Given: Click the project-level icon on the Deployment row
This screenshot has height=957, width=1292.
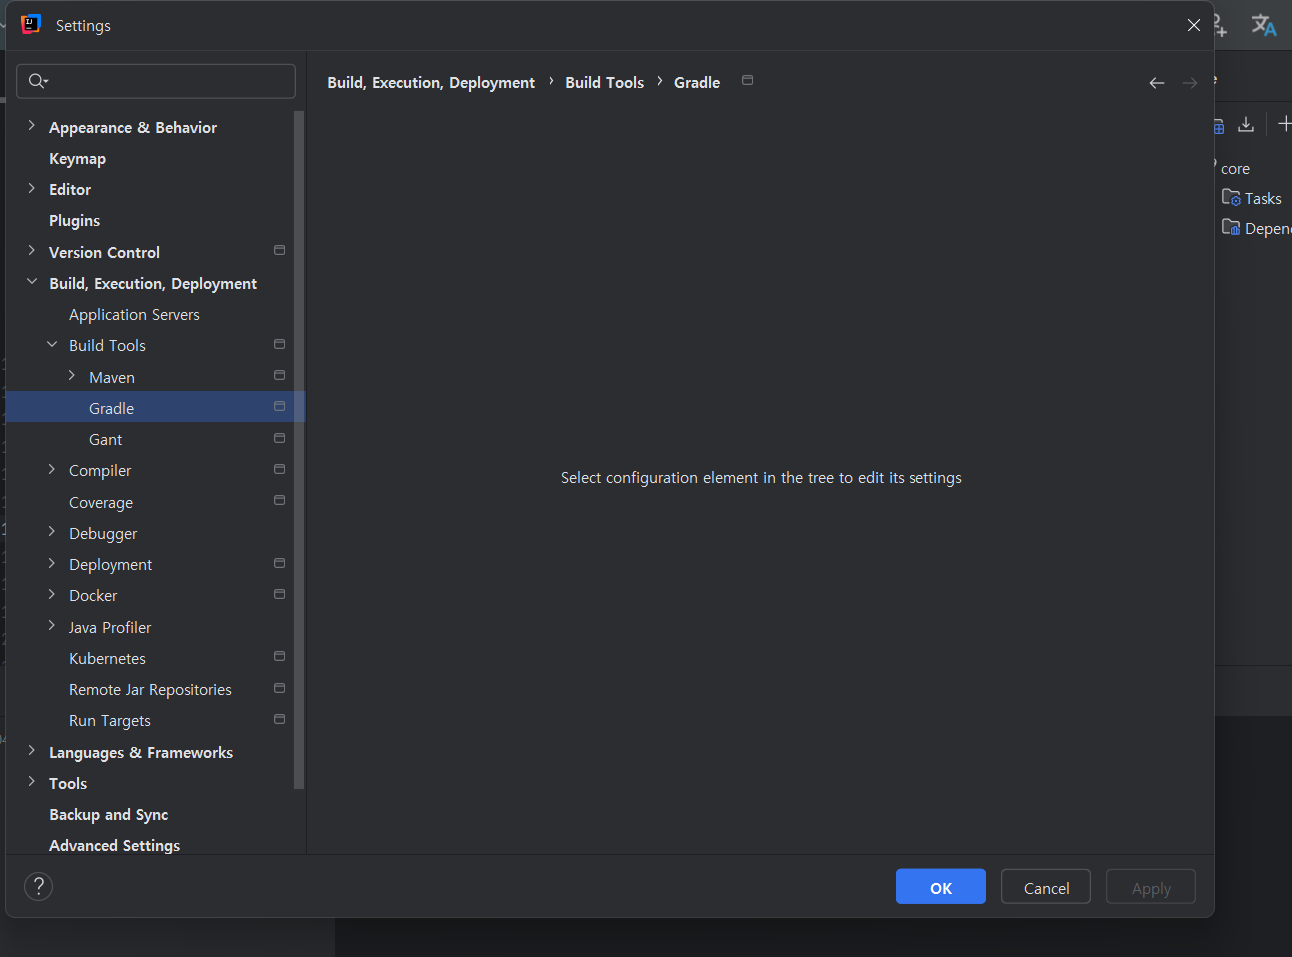Looking at the screenshot, I should pyautogui.click(x=280, y=563).
